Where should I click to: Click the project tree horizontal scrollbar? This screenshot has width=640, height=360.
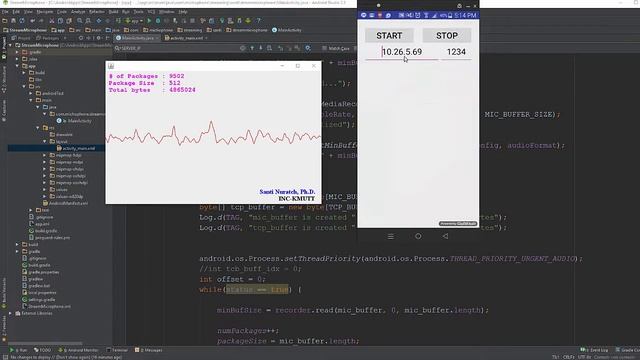(45, 344)
